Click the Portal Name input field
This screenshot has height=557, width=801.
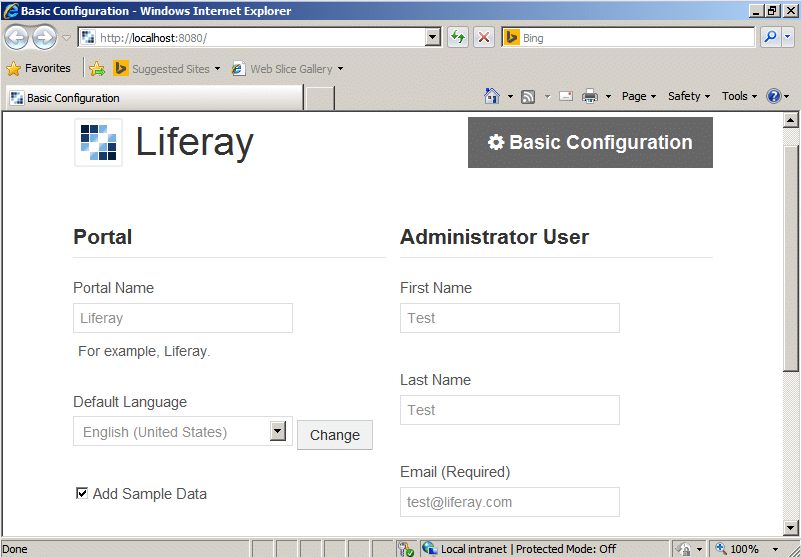(x=183, y=318)
